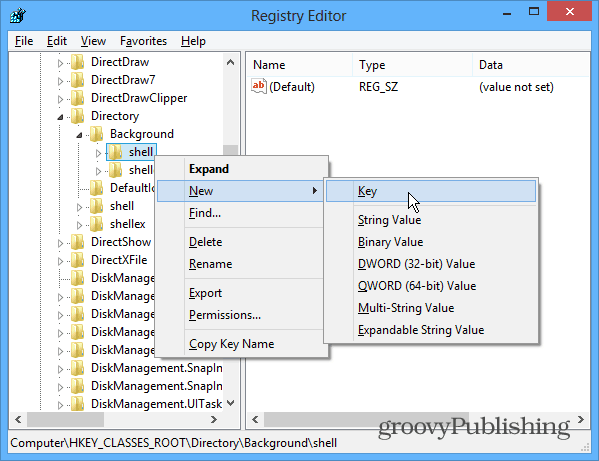
Task: Open the File menu
Action: [24, 41]
